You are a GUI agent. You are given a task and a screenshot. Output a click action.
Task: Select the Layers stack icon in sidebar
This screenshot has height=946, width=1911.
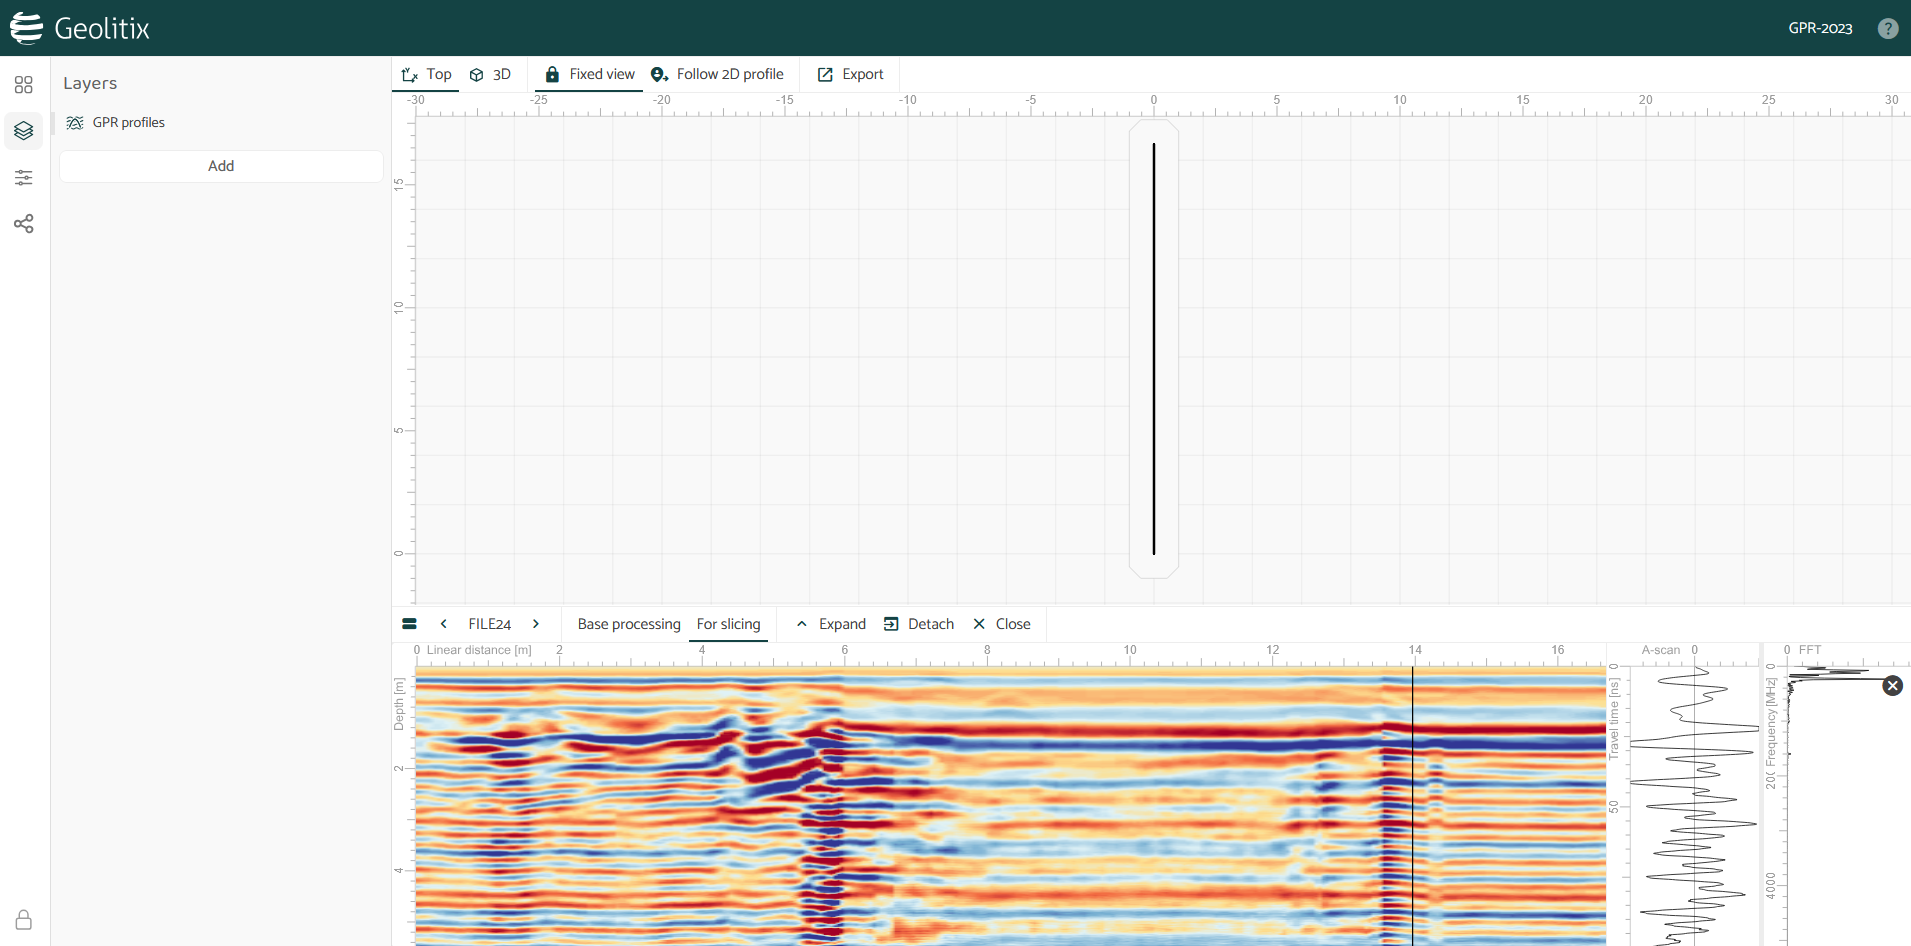(24, 131)
